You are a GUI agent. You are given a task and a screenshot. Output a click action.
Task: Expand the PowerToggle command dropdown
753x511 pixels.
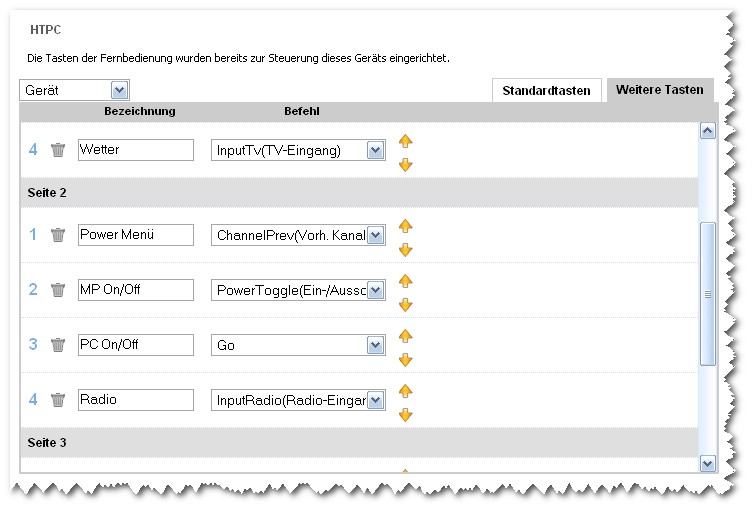375,290
